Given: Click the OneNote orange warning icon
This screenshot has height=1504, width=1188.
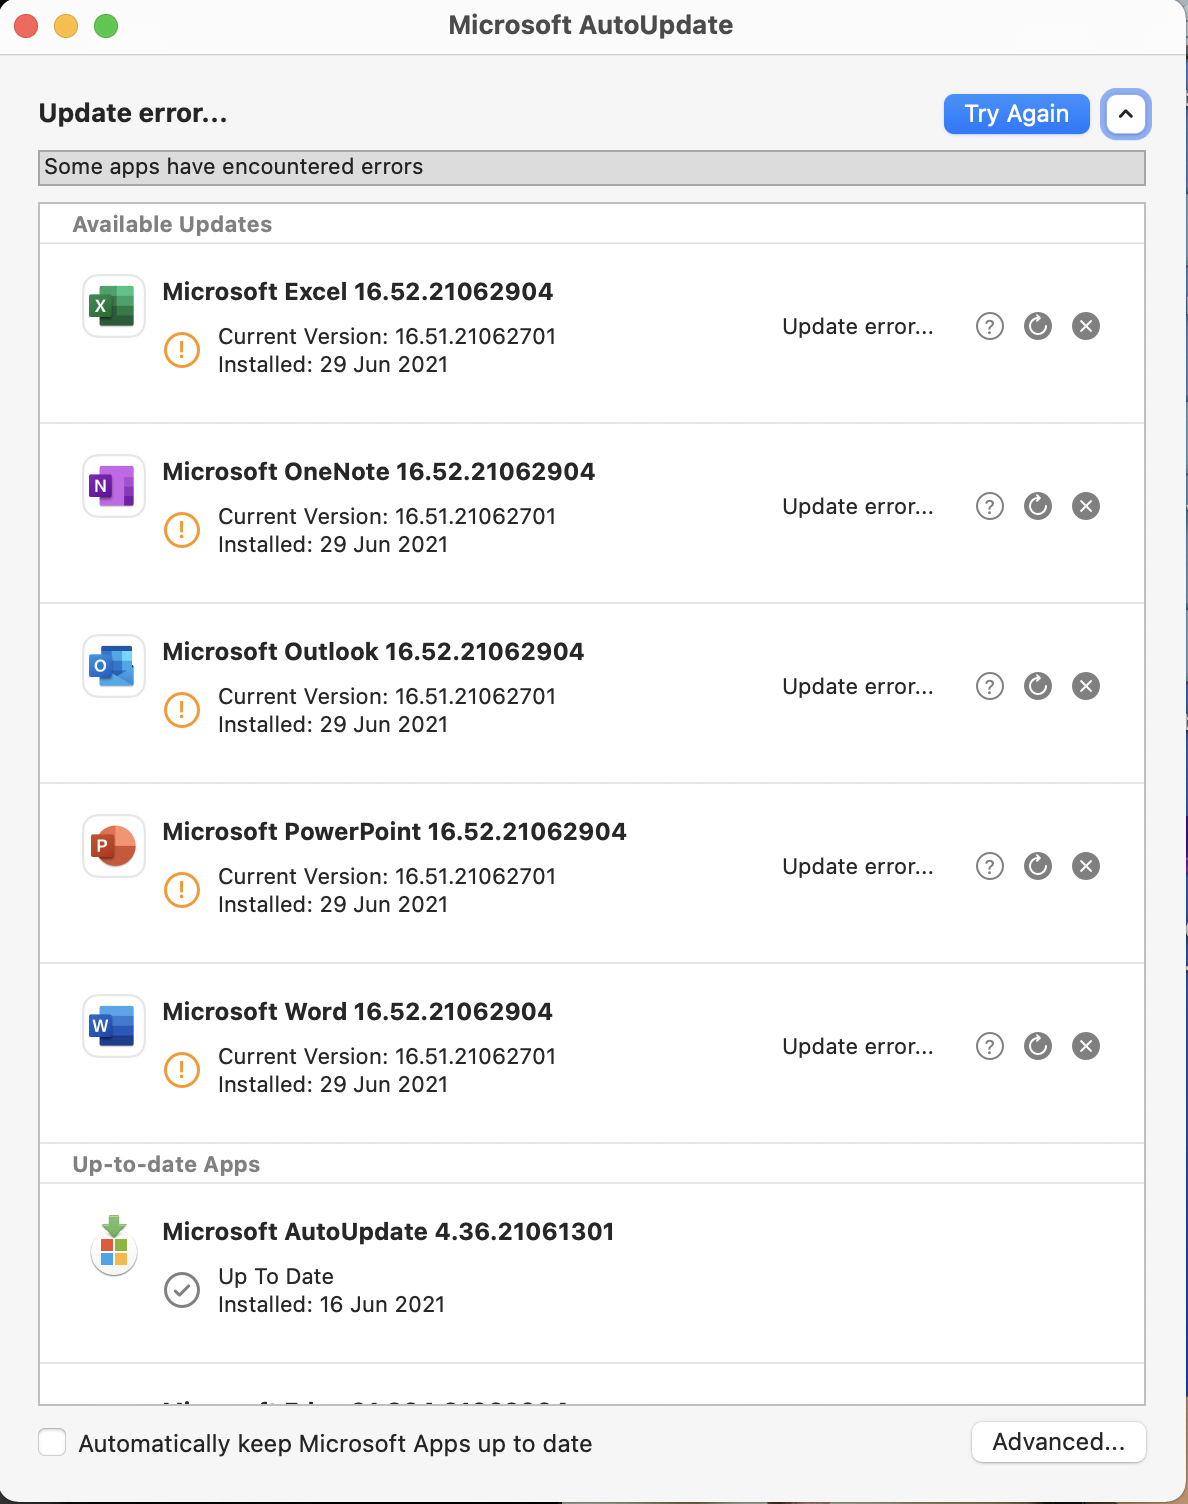Looking at the screenshot, I should tap(182, 530).
